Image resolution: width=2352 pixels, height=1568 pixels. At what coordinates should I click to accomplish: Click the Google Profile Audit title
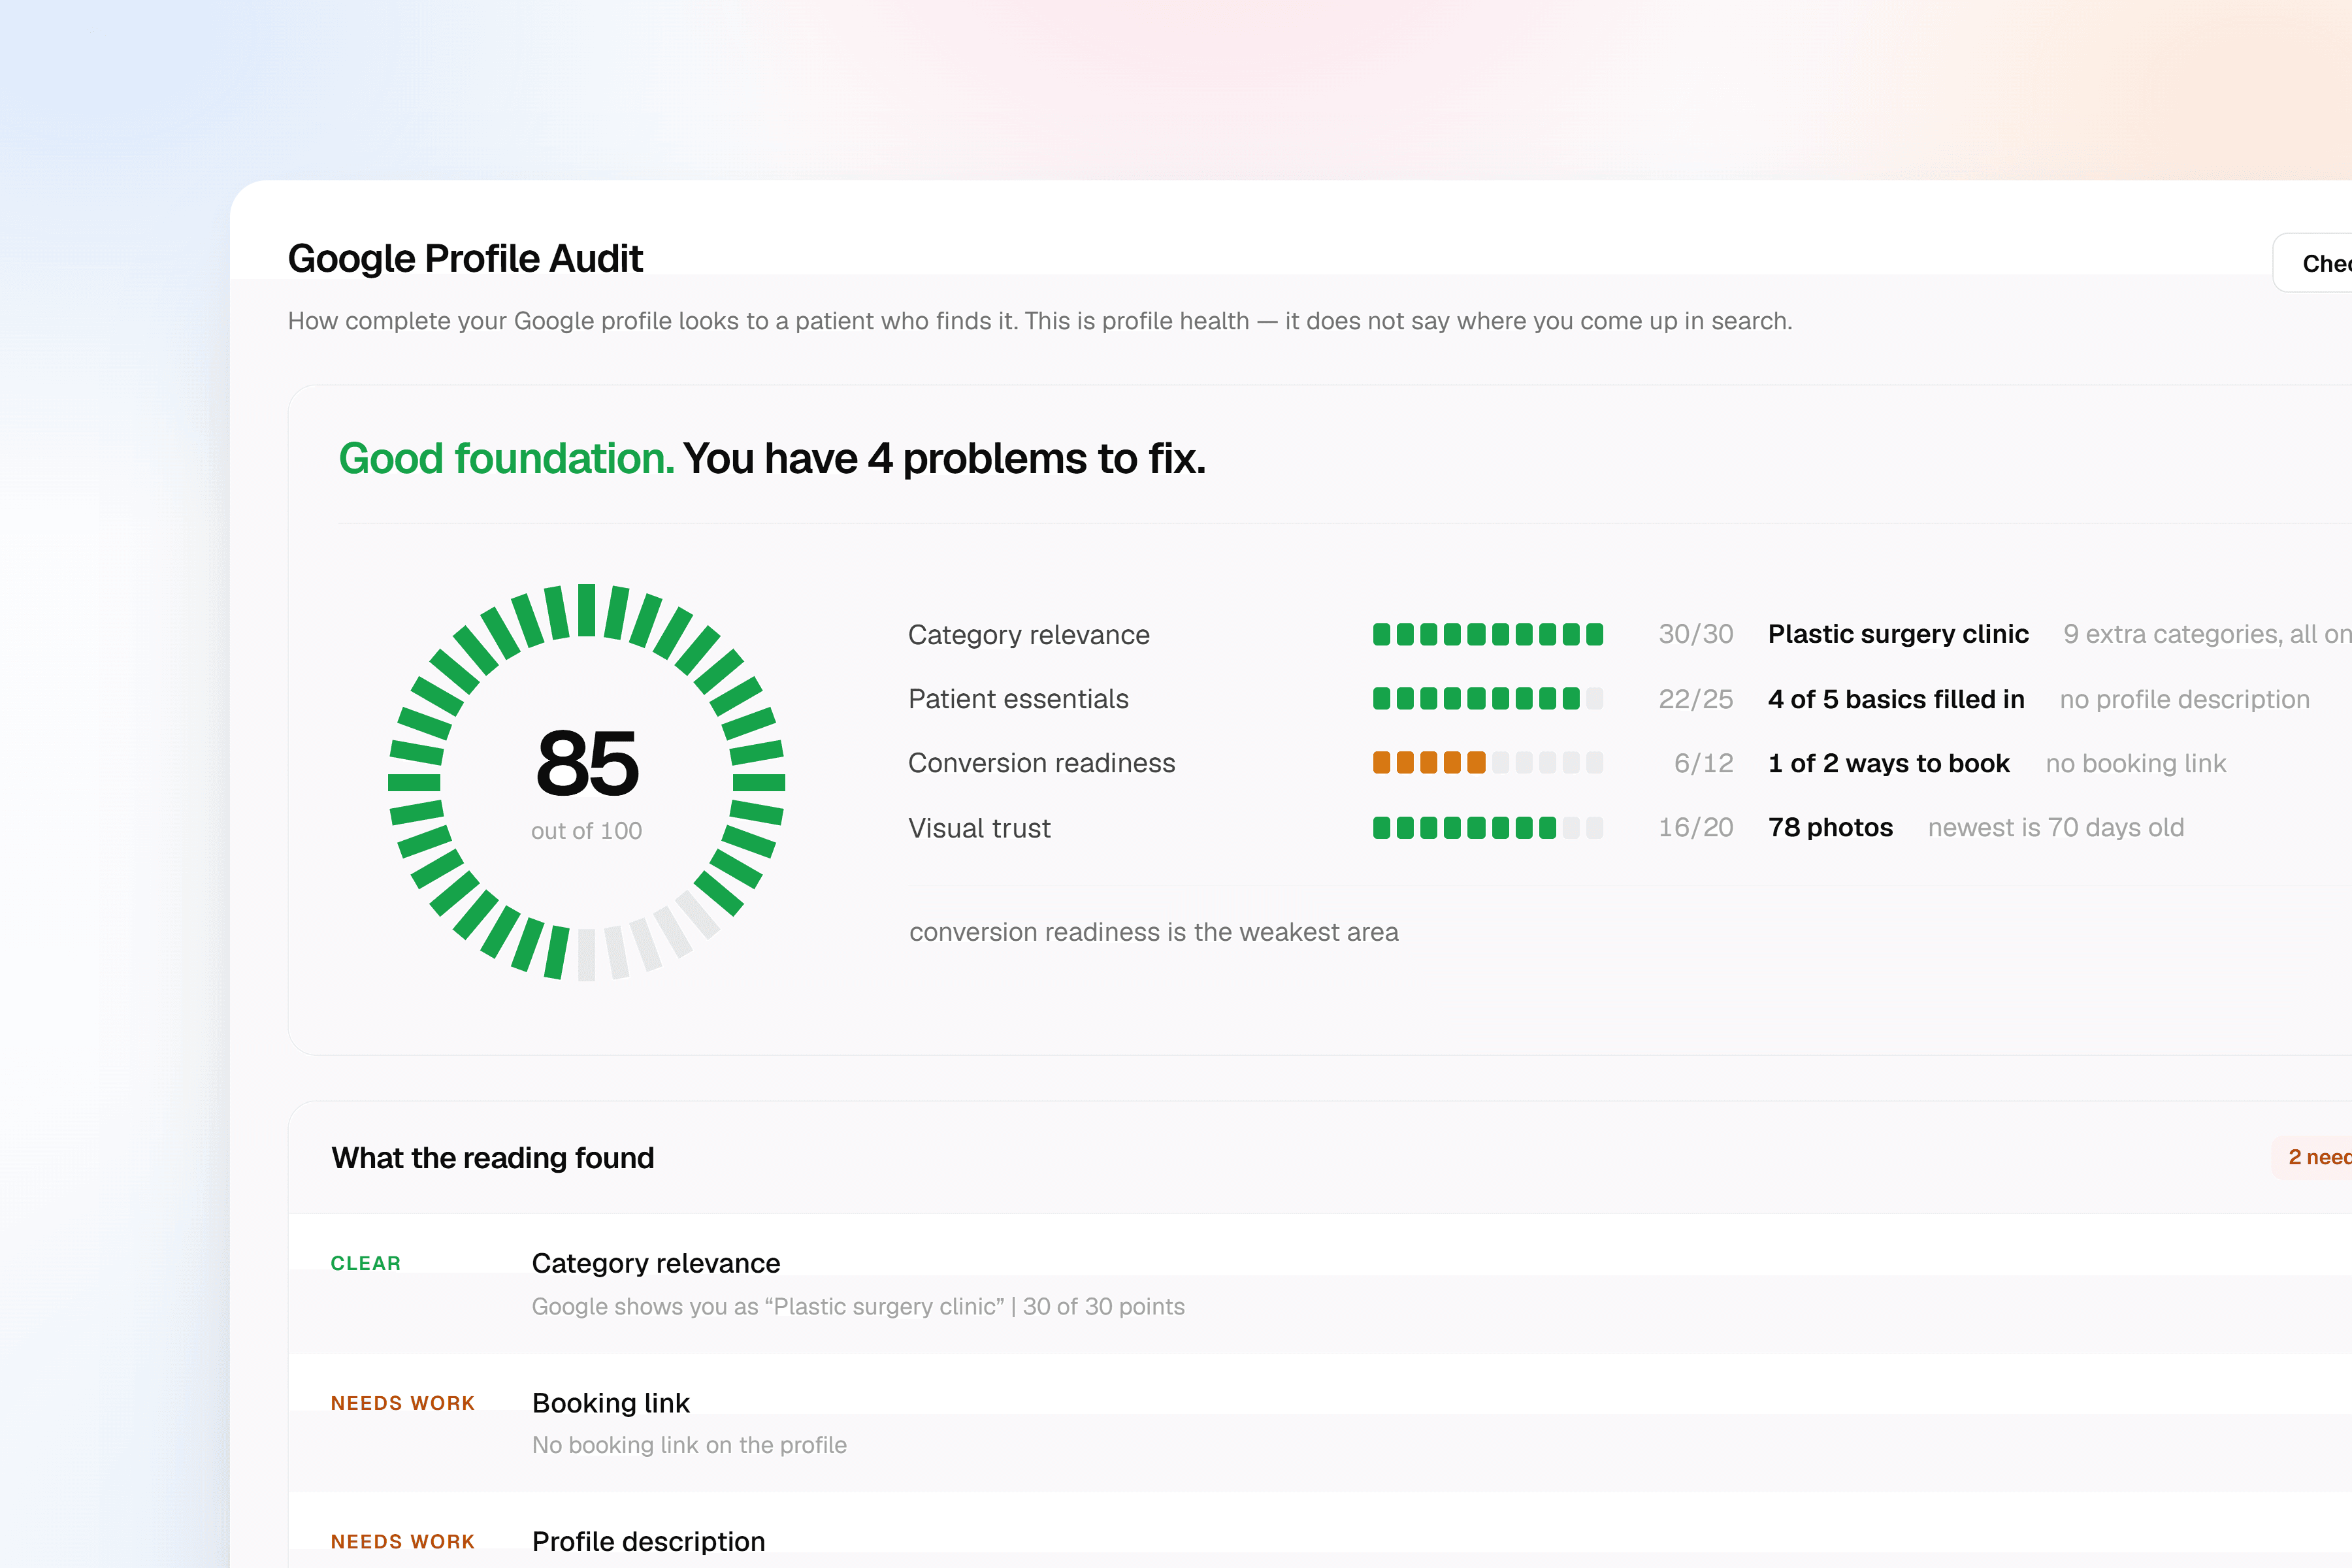(465, 259)
